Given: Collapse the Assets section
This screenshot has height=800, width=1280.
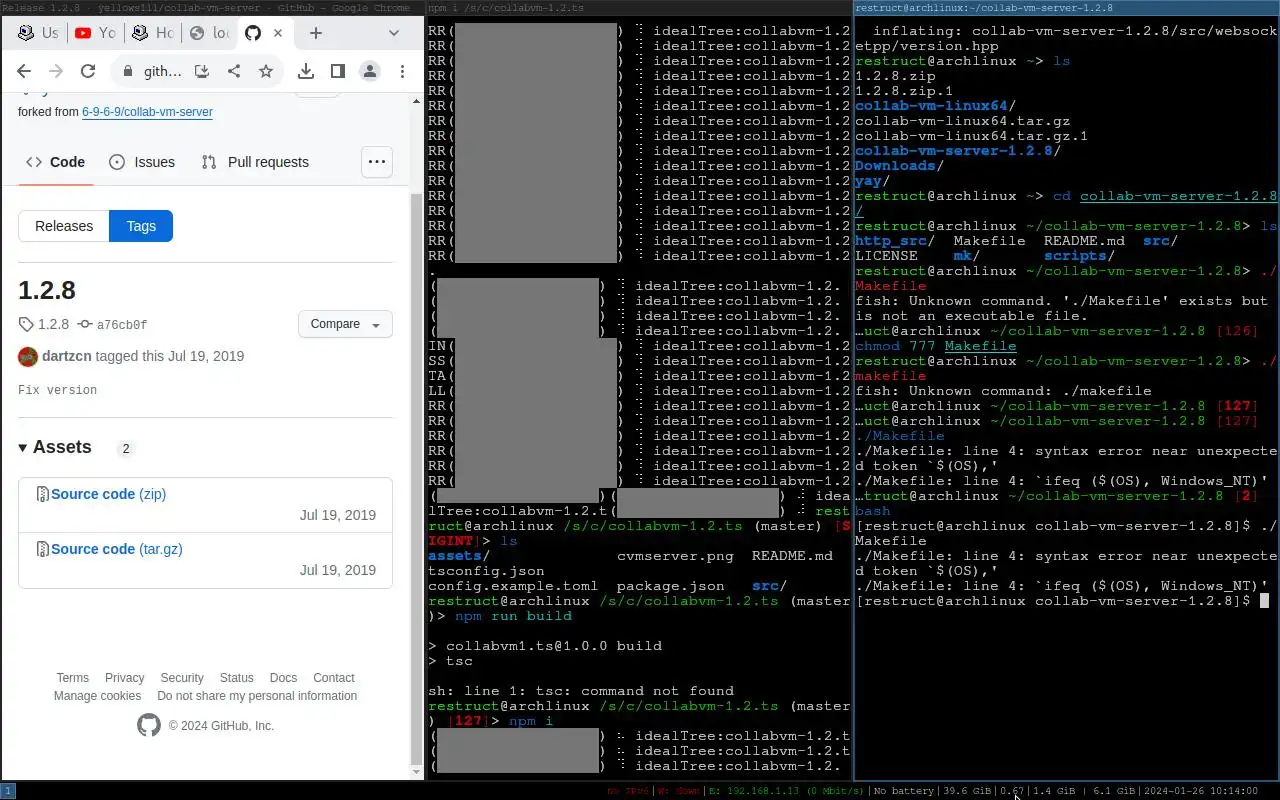Looking at the screenshot, I should click(55, 447).
